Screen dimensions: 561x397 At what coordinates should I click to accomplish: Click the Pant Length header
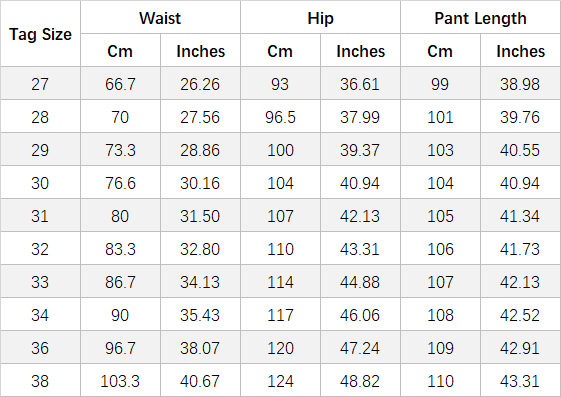tap(480, 18)
